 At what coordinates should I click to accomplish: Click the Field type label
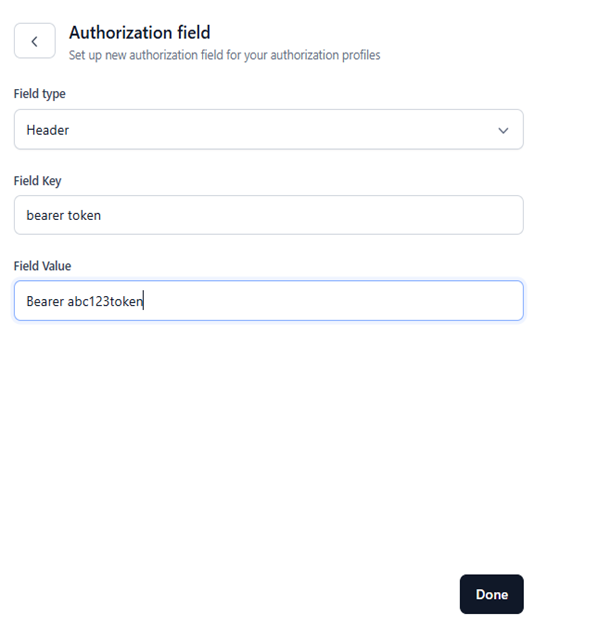(40, 94)
